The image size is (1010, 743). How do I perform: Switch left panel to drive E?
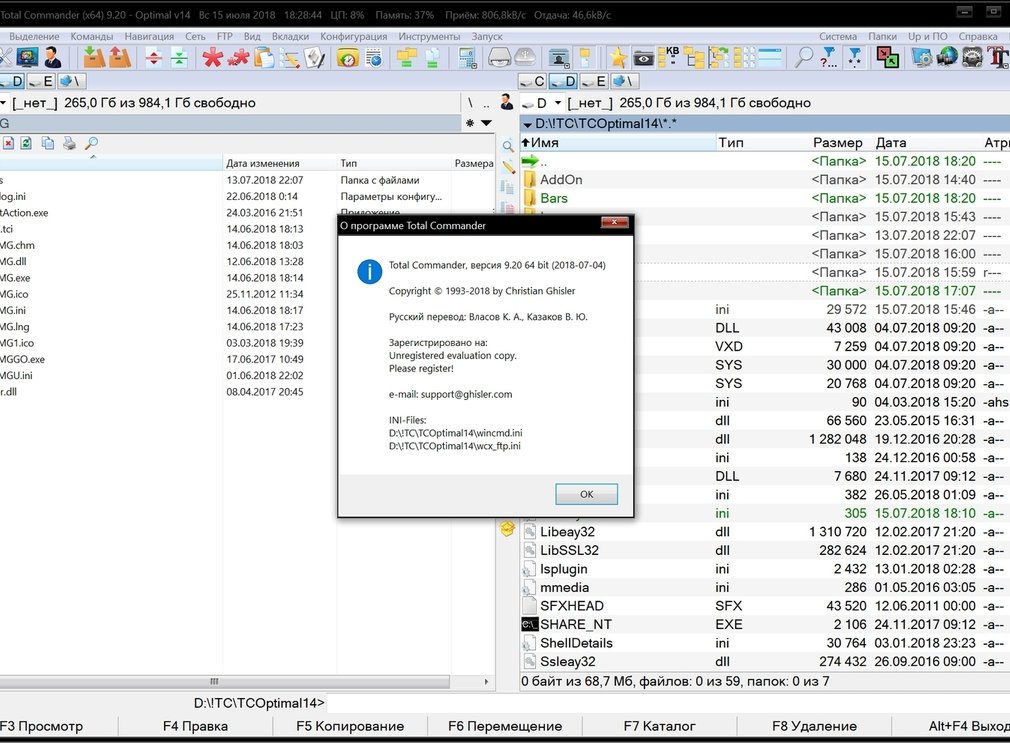[41, 81]
